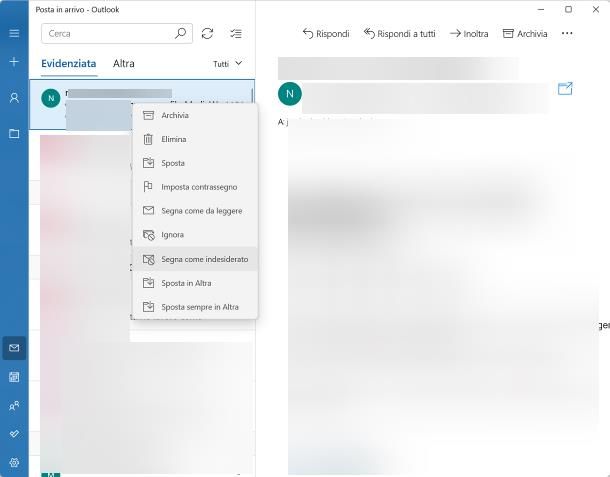The image size is (610, 477).
Task: Open the accounts person icon in sidebar
Action: 14,98
